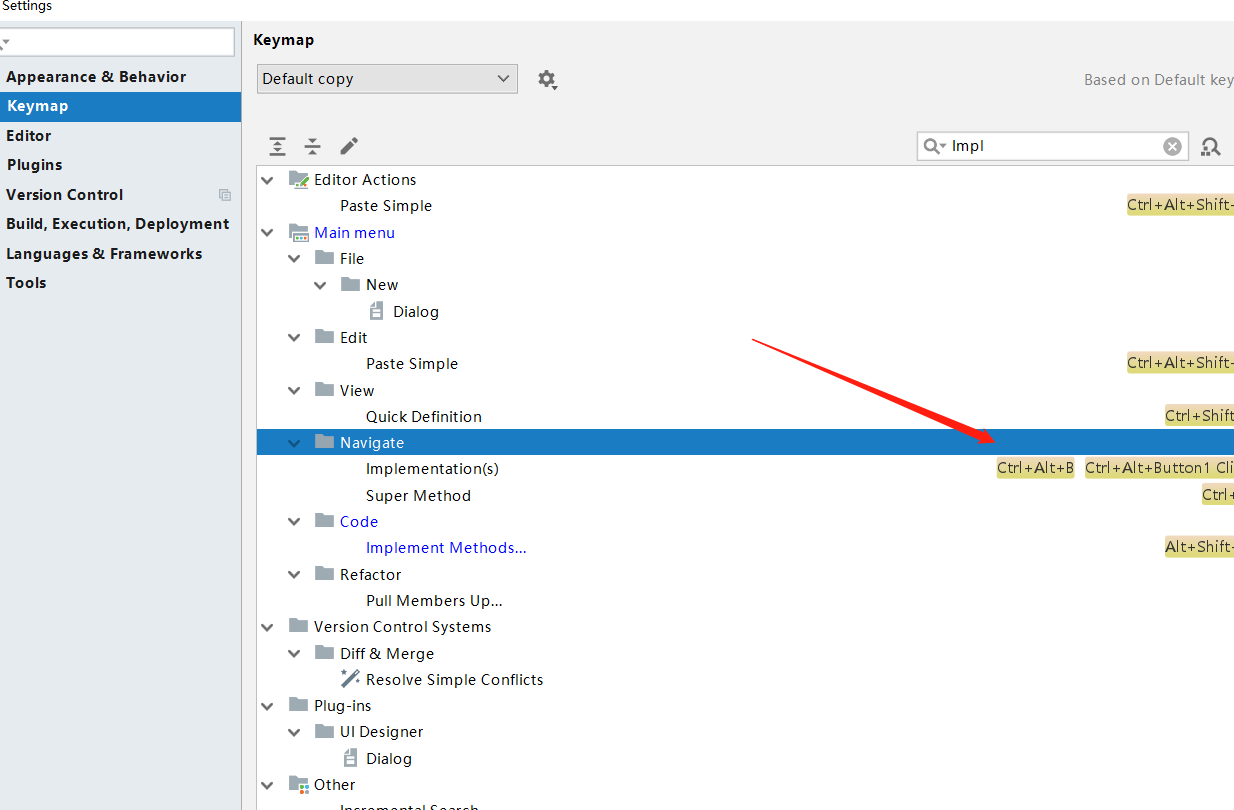Click the Main menu group icon
This screenshot has width=1234, height=810.
[298, 232]
